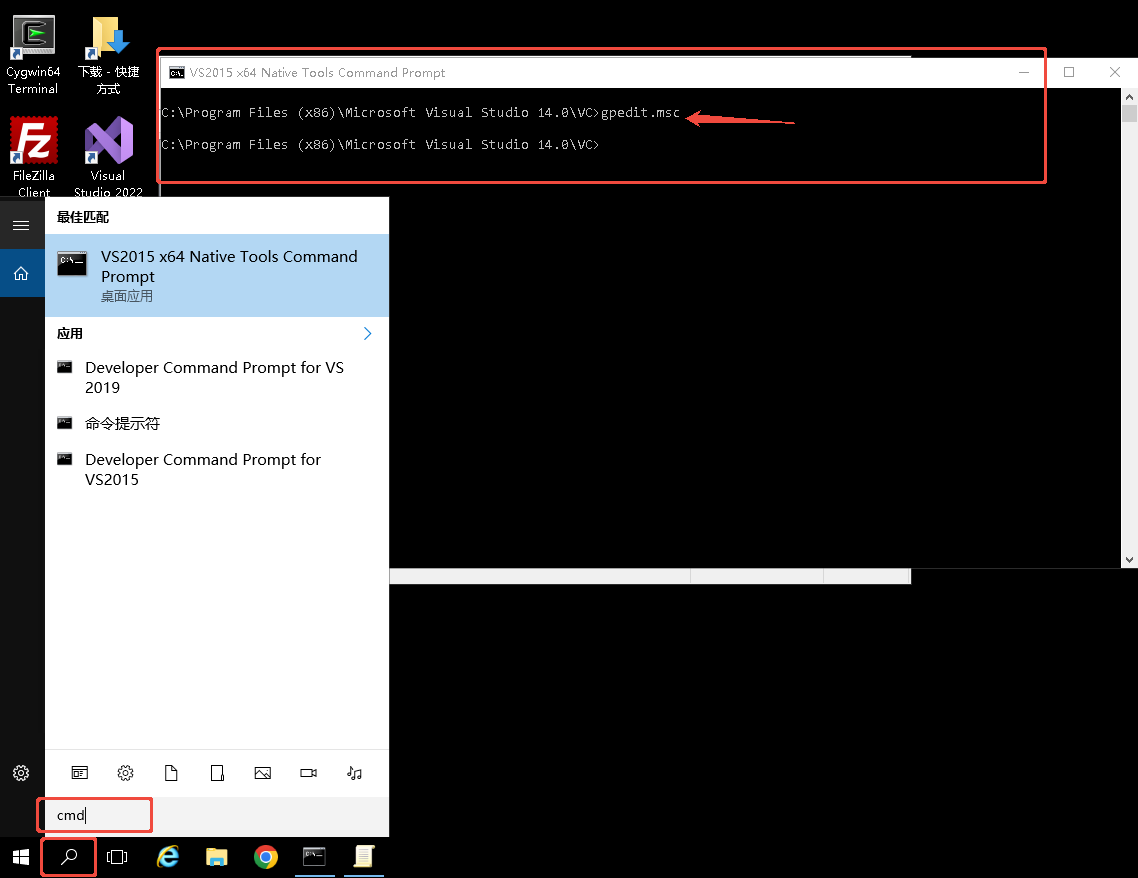The image size is (1138, 878).
Task: Click the command prompt title bar icon
Action: (x=176, y=73)
